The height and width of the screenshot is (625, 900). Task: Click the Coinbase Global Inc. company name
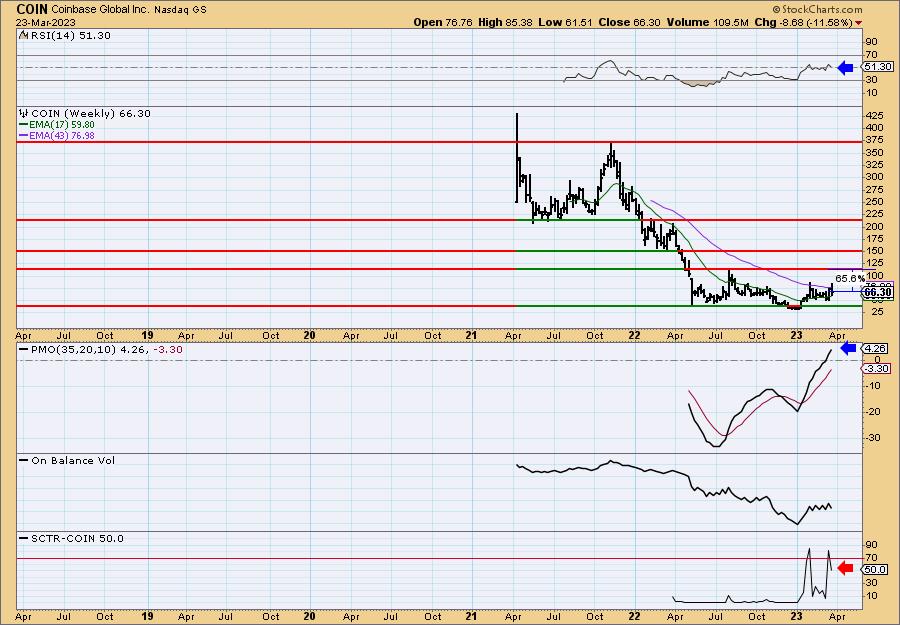click(100, 10)
